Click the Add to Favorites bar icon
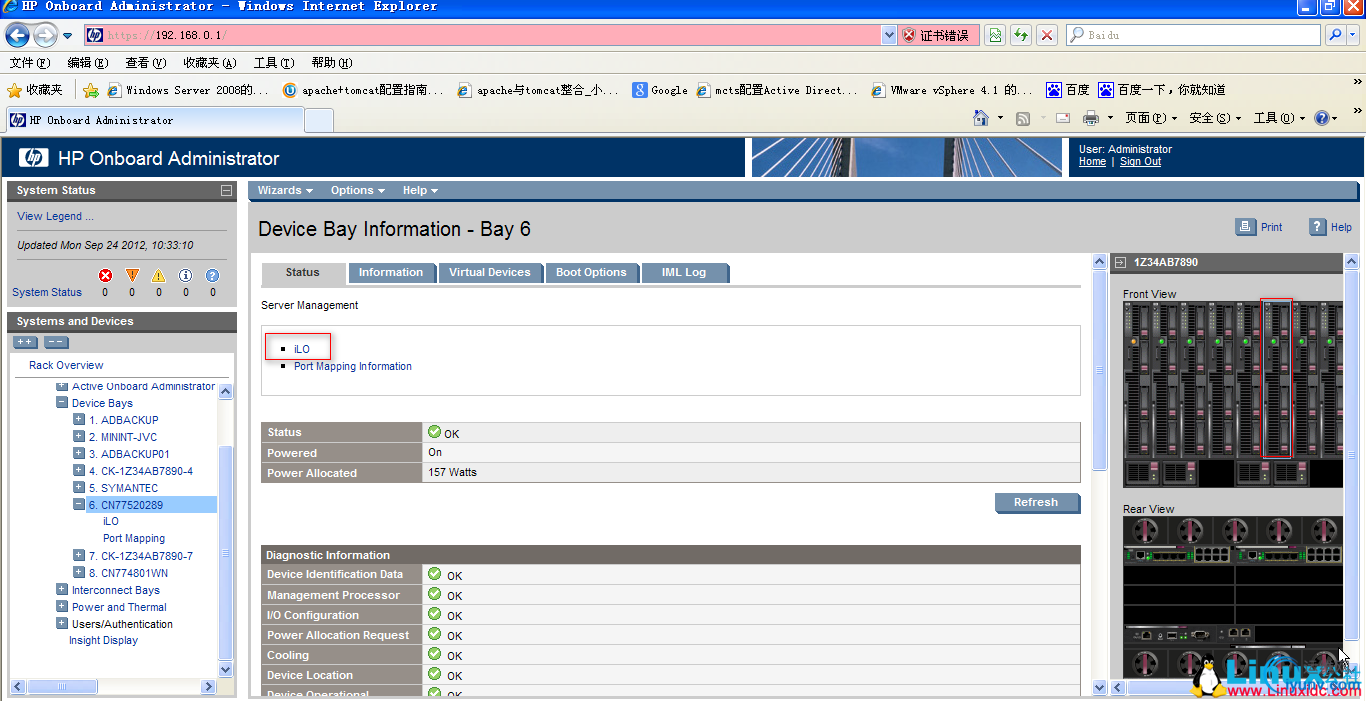 91,90
